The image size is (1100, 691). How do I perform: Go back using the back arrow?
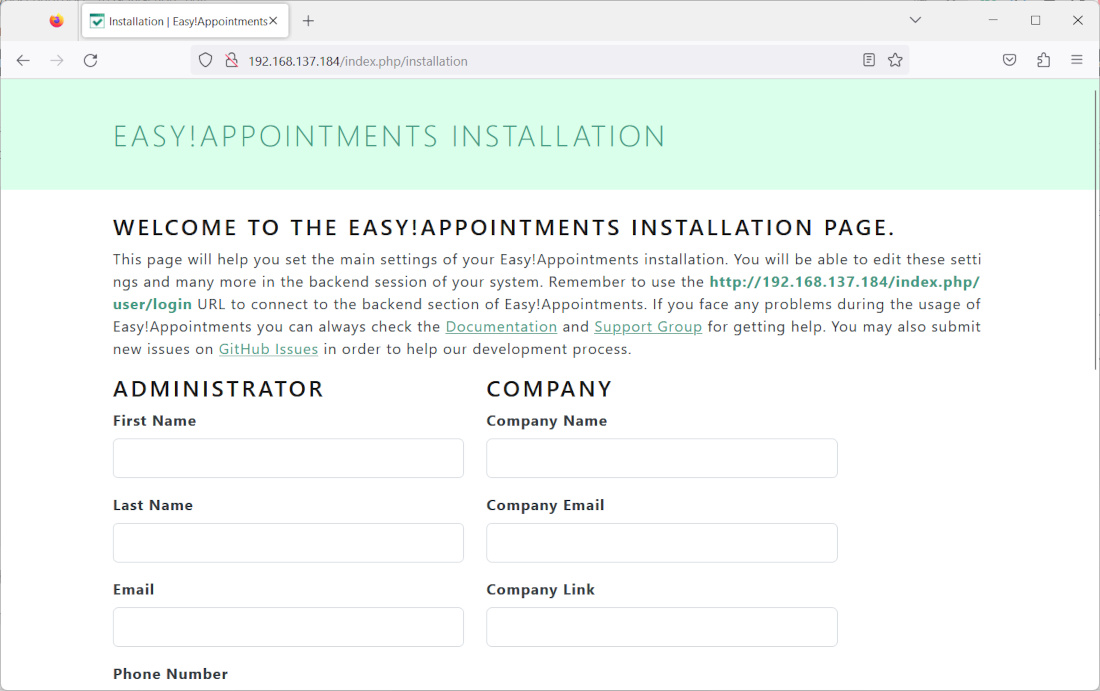[x=23, y=60]
